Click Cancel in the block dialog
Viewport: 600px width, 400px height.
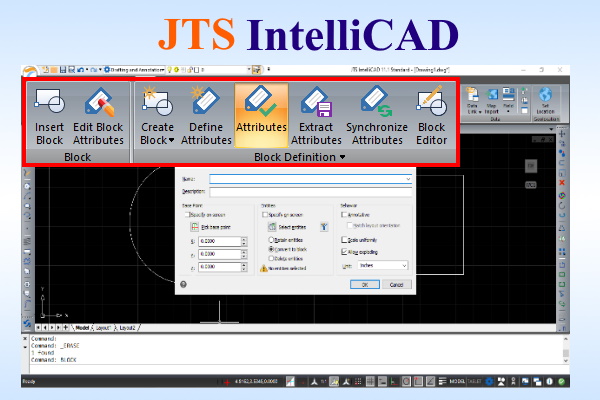tap(396, 284)
